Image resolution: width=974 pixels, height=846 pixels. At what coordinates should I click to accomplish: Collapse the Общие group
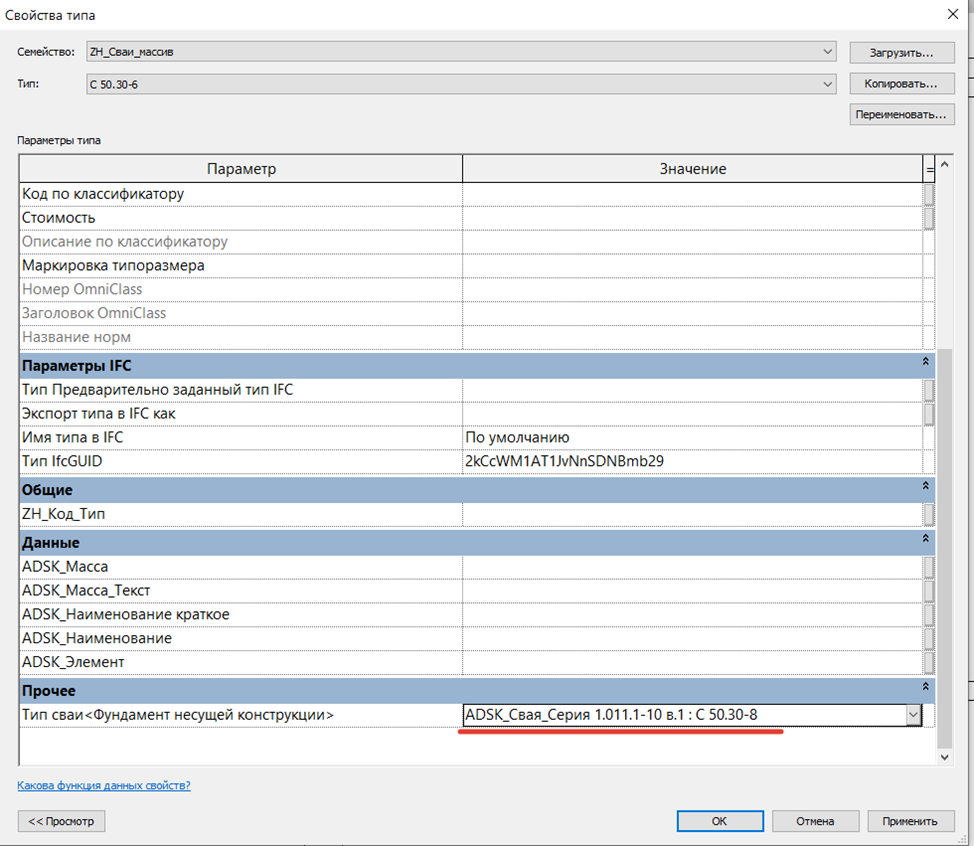(x=925, y=486)
